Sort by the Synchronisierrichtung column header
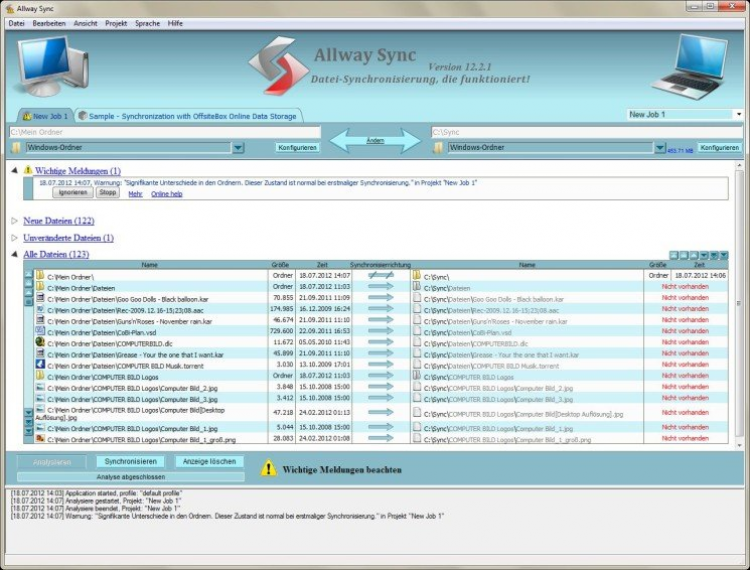The width and height of the screenshot is (750, 570). coord(380,264)
